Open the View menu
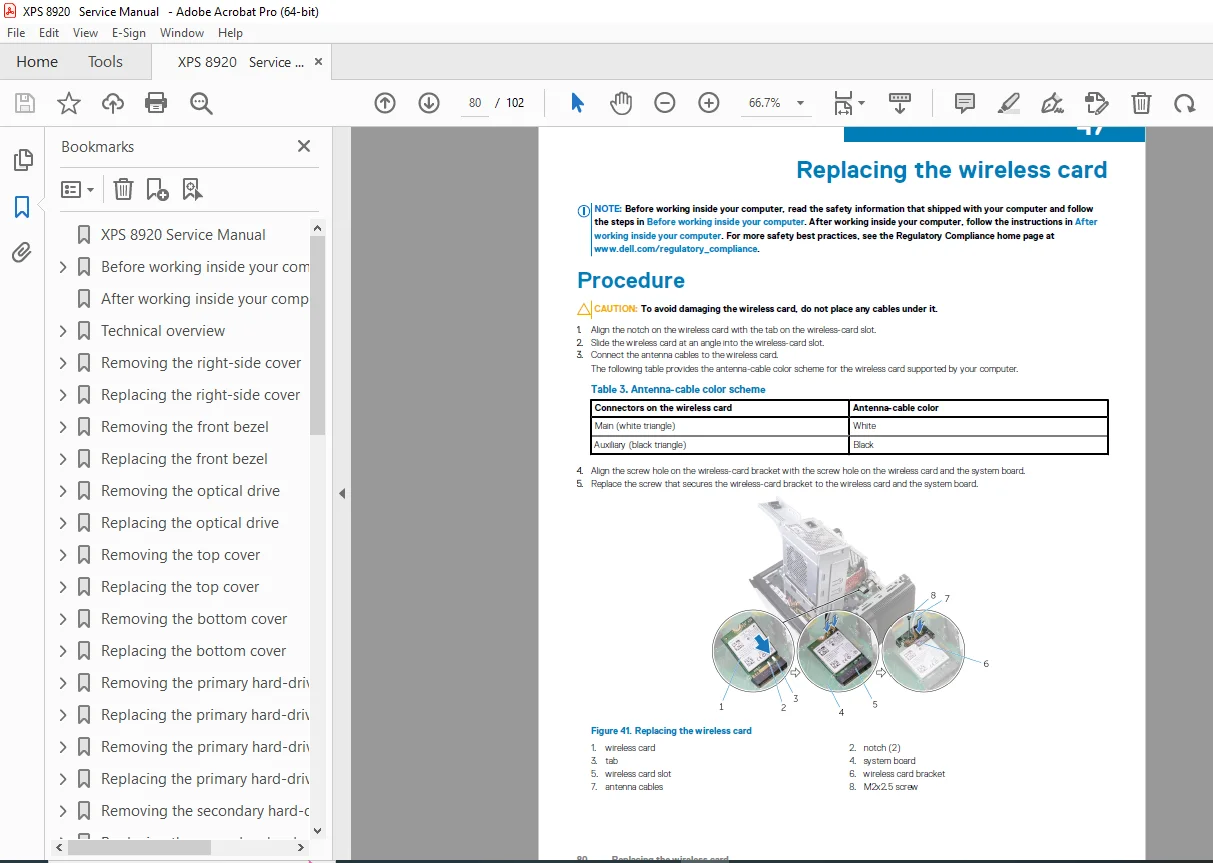1213x863 pixels. pos(86,33)
